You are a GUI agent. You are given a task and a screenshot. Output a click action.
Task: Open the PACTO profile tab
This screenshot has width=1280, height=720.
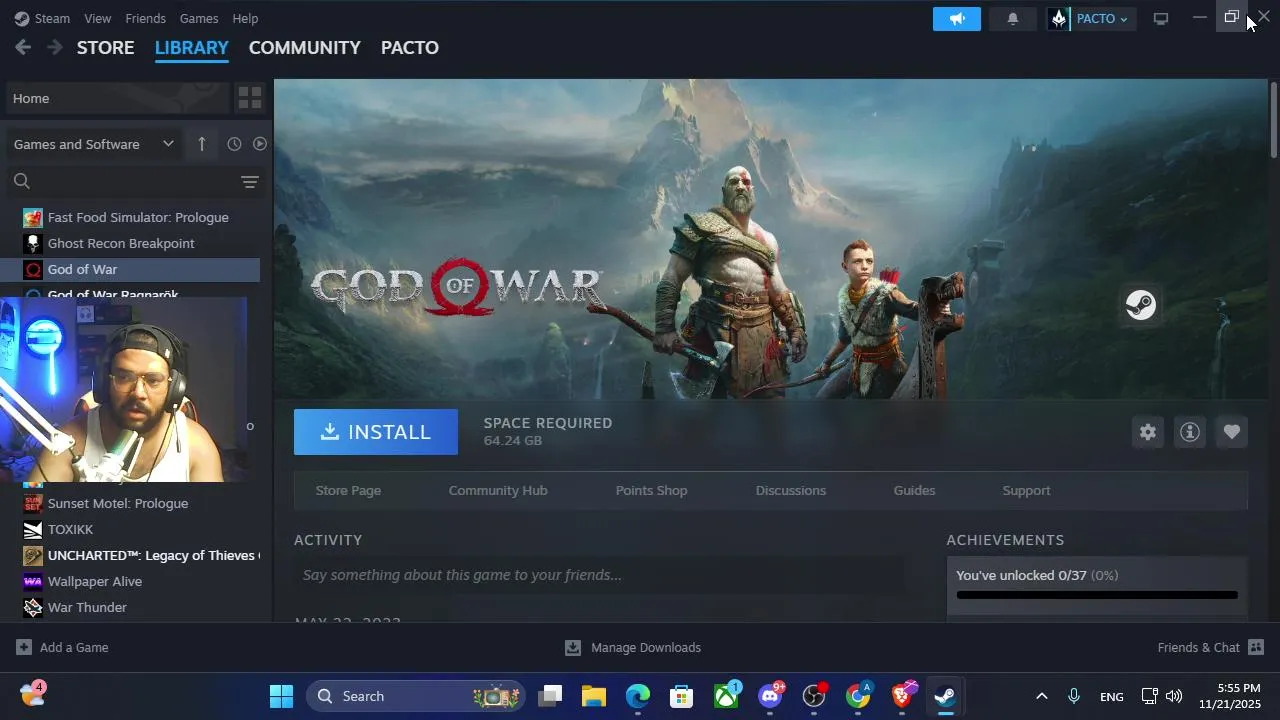[x=410, y=47]
